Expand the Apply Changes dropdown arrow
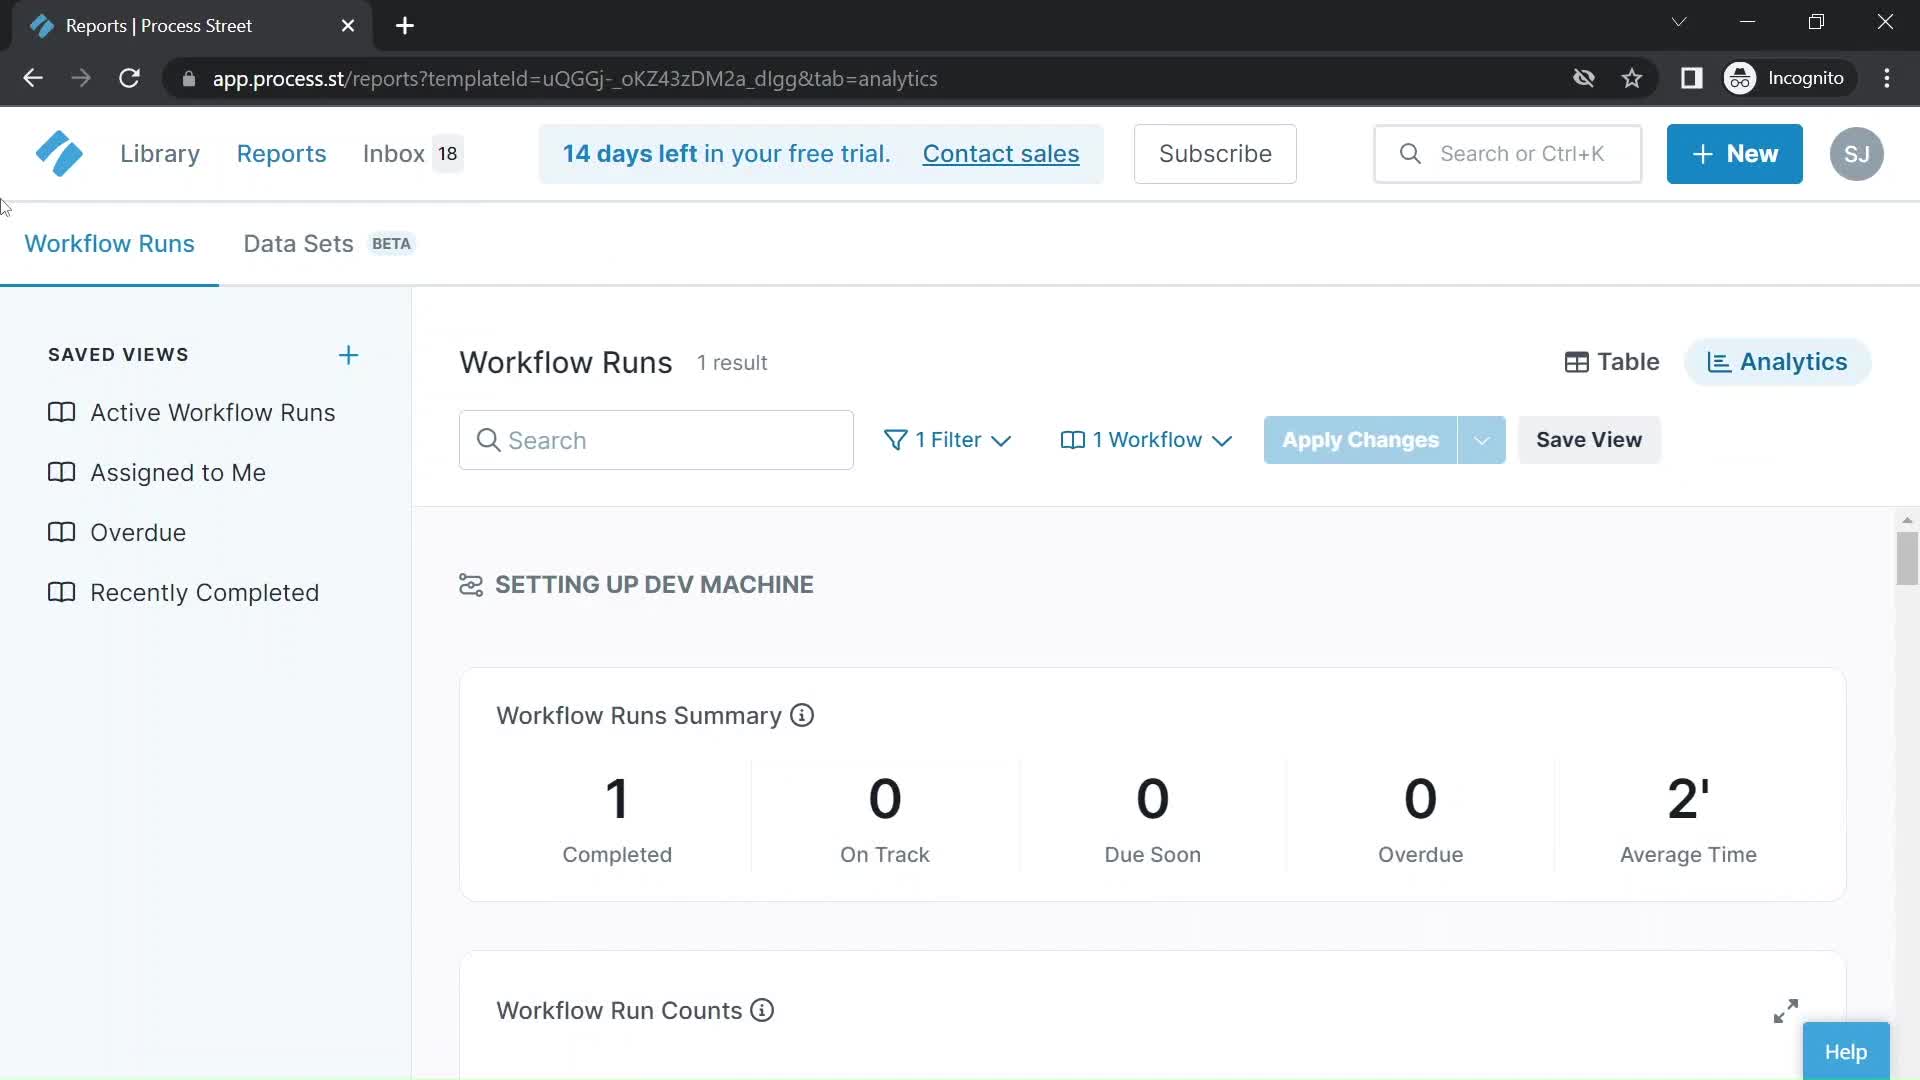The image size is (1920, 1080). click(x=1482, y=439)
